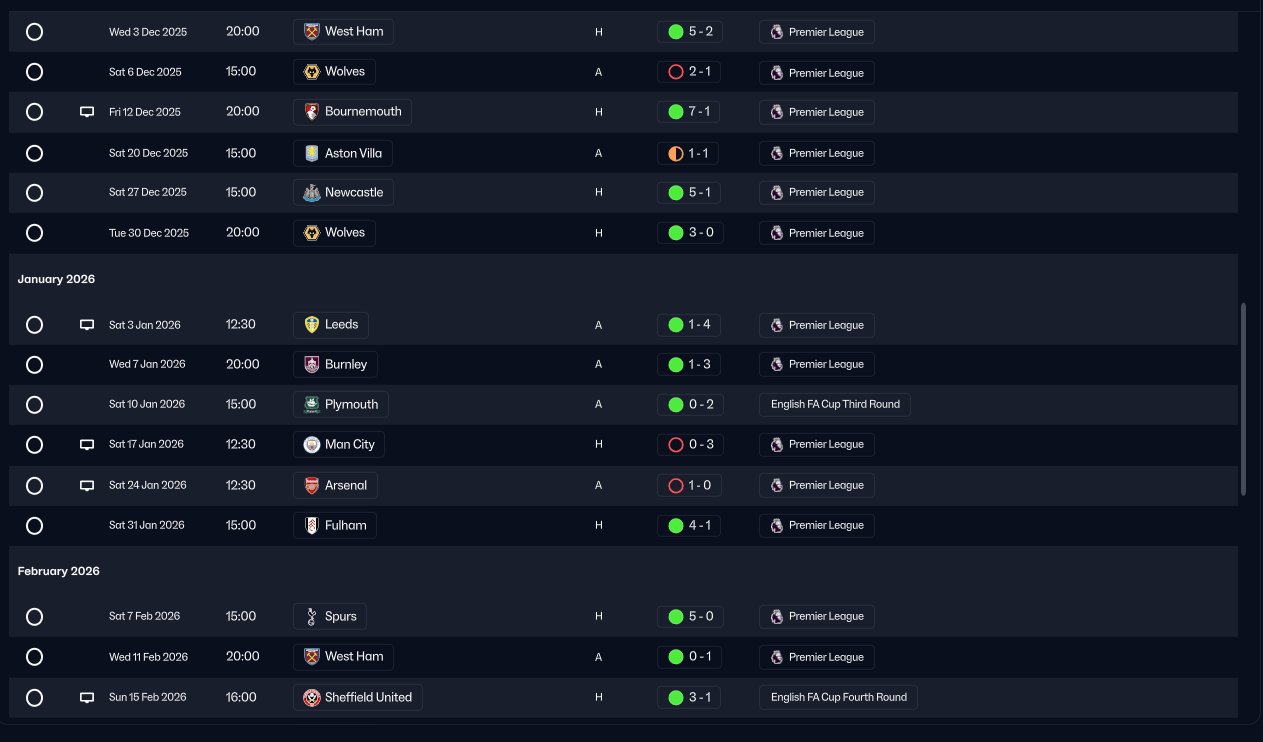Select the radio circle for the Newcastle fixture
1263x742 pixels.
(34, 193)
